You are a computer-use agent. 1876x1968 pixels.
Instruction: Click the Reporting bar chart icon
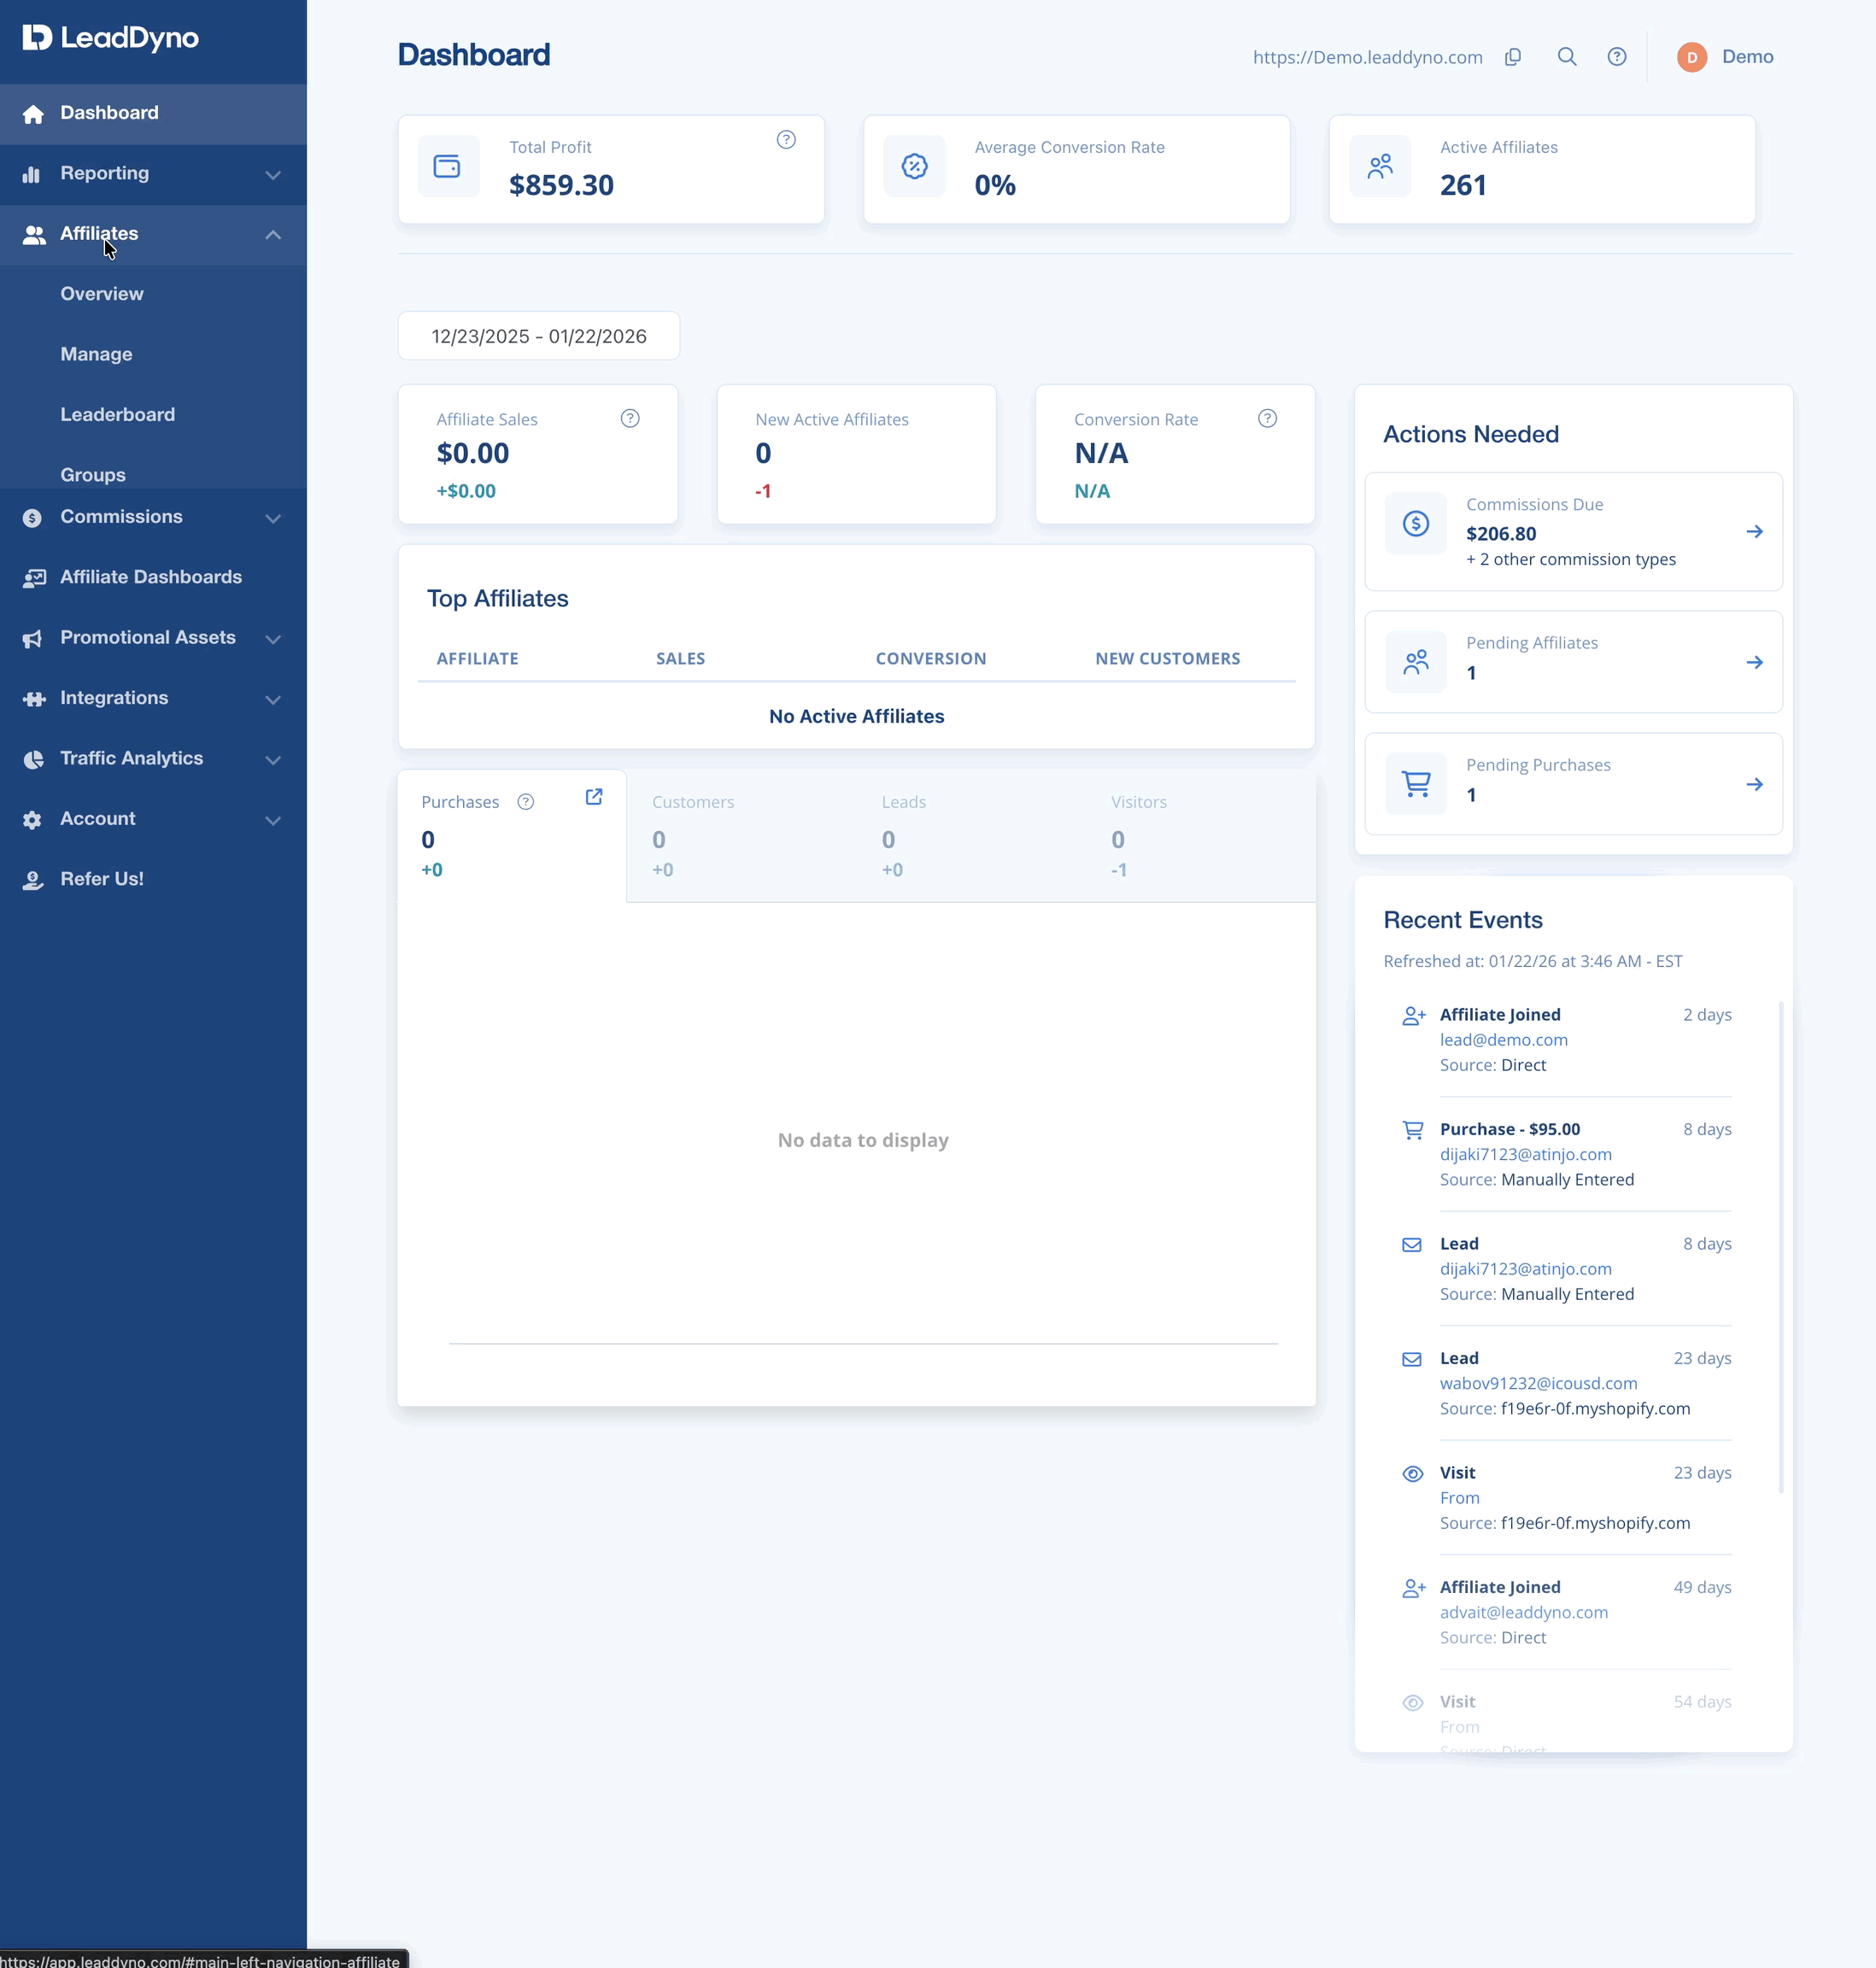pyautogui.click(x=32, y=174)
